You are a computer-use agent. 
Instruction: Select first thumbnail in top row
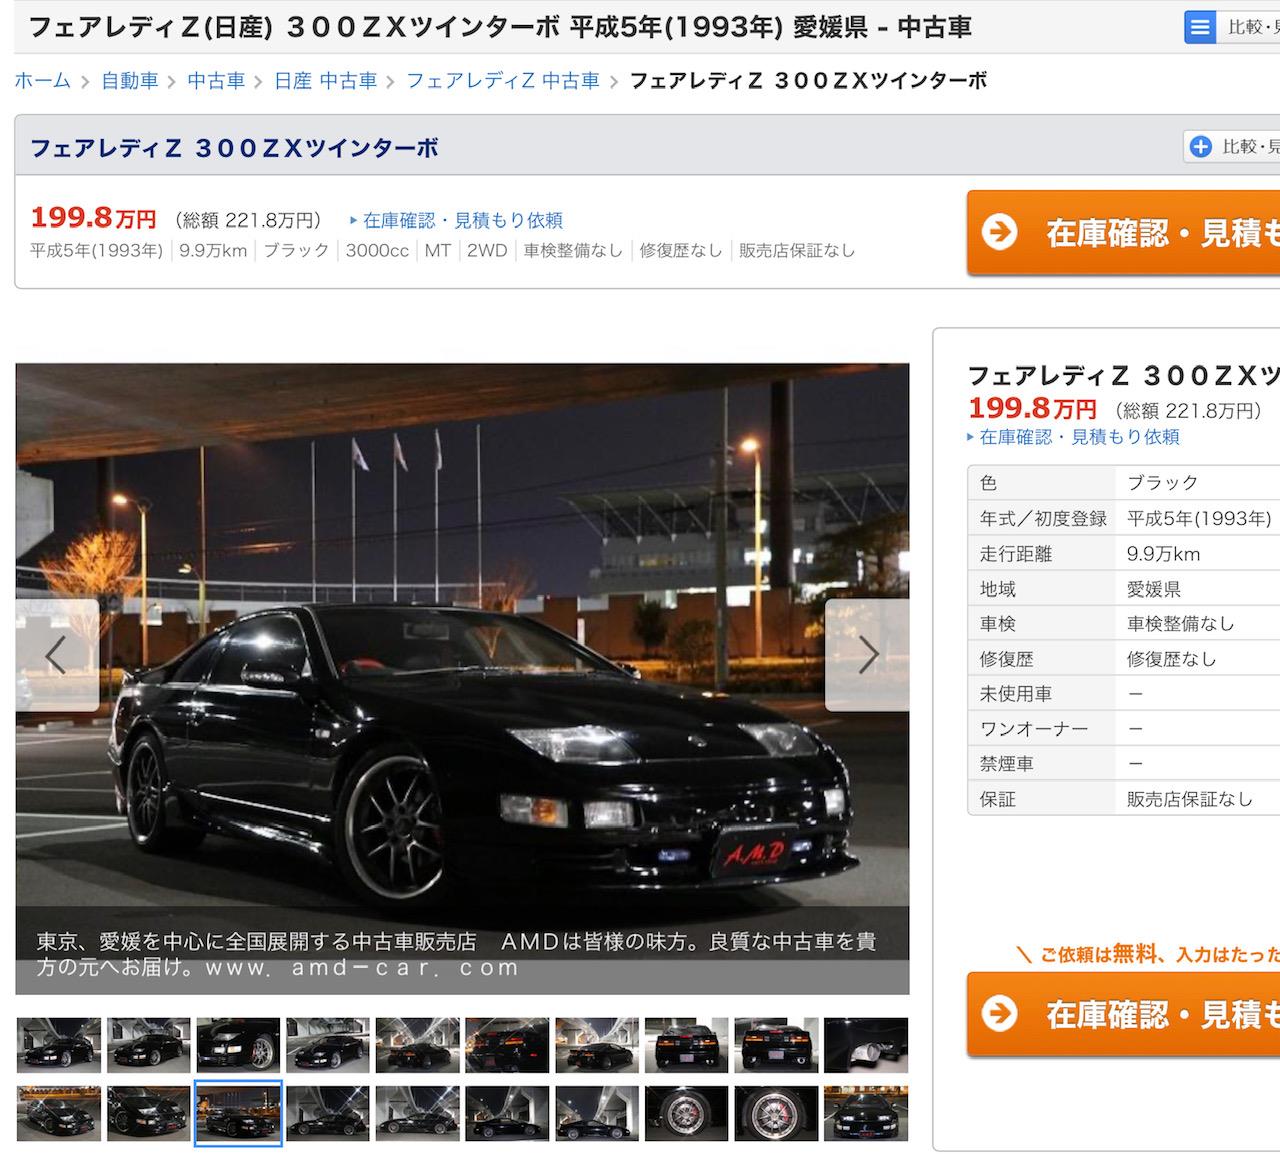[x=59, y=1045]
